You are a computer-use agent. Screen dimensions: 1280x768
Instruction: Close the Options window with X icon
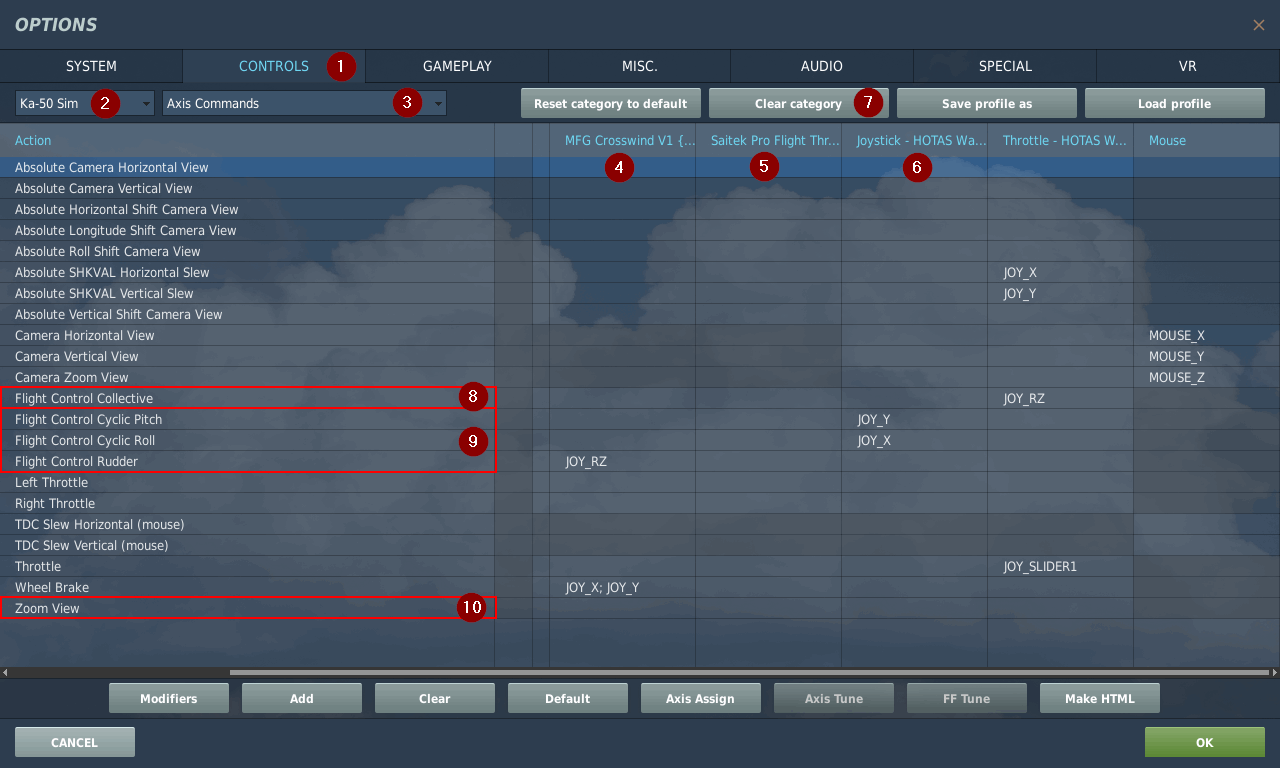[1258, 25]
